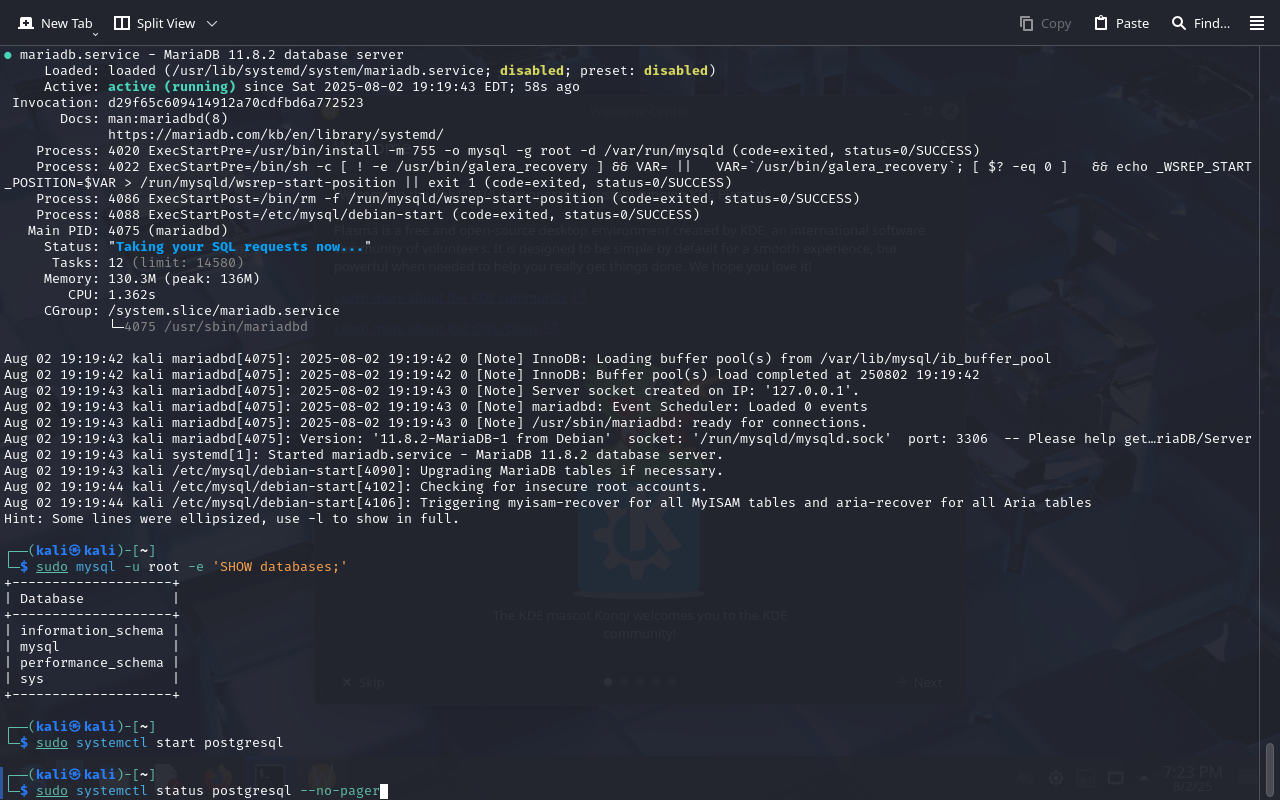
Task: Click the ExecStartPost '/etc/mysql/debian-start' process line
Action: coord(368,214)
